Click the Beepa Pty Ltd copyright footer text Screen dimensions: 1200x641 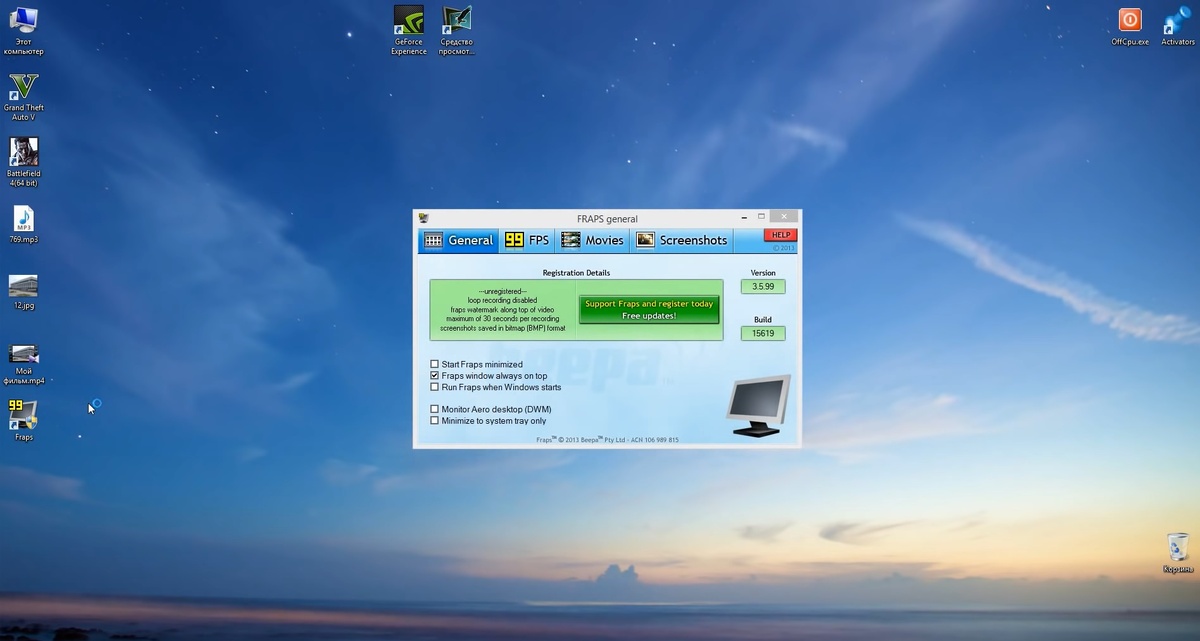(x=607, y=440)
